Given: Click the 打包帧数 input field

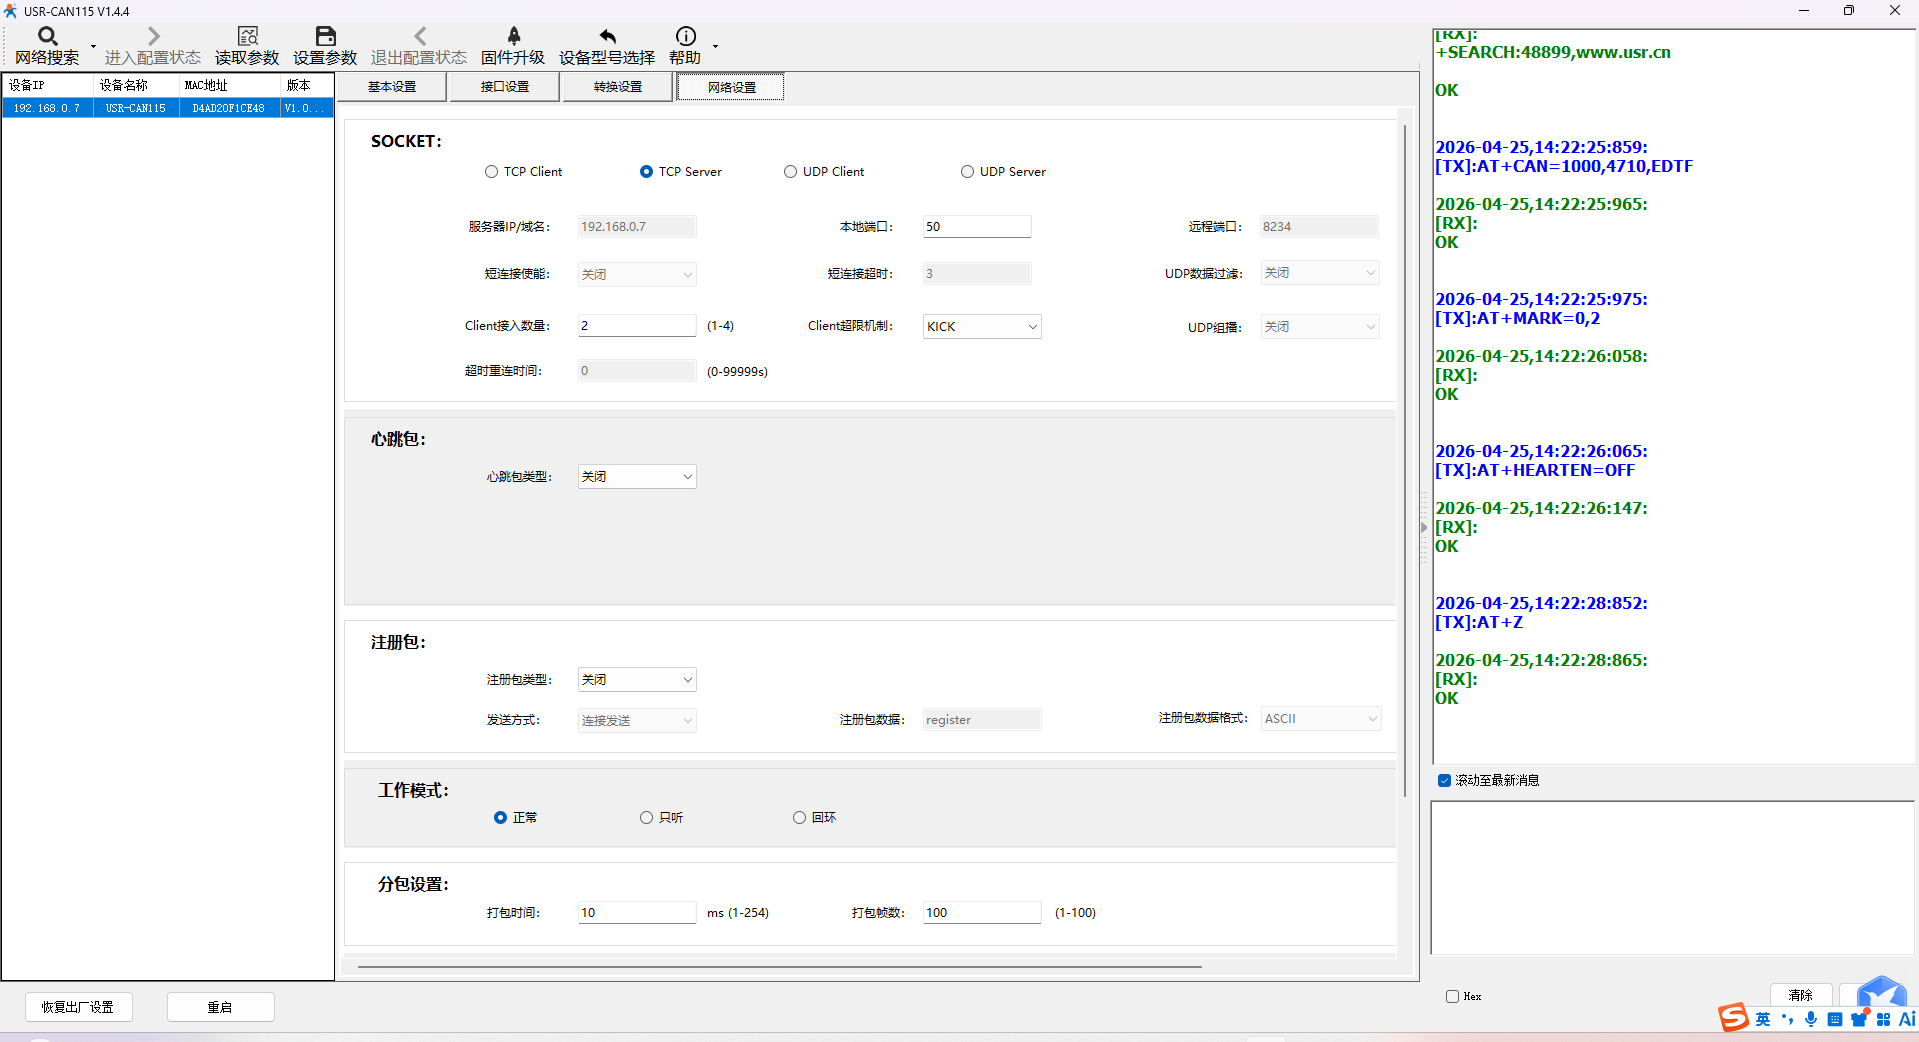Looking at the screenshot, I should [x=981, y=913].
